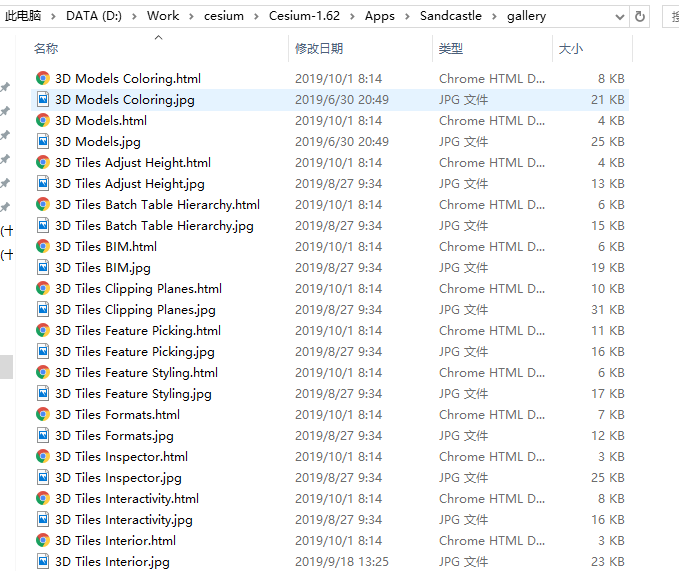This screenshot has height=584, width=679.
Task: Click image icon of 3D Tiles Adjust Height.jpg
Action: (42, 184)
